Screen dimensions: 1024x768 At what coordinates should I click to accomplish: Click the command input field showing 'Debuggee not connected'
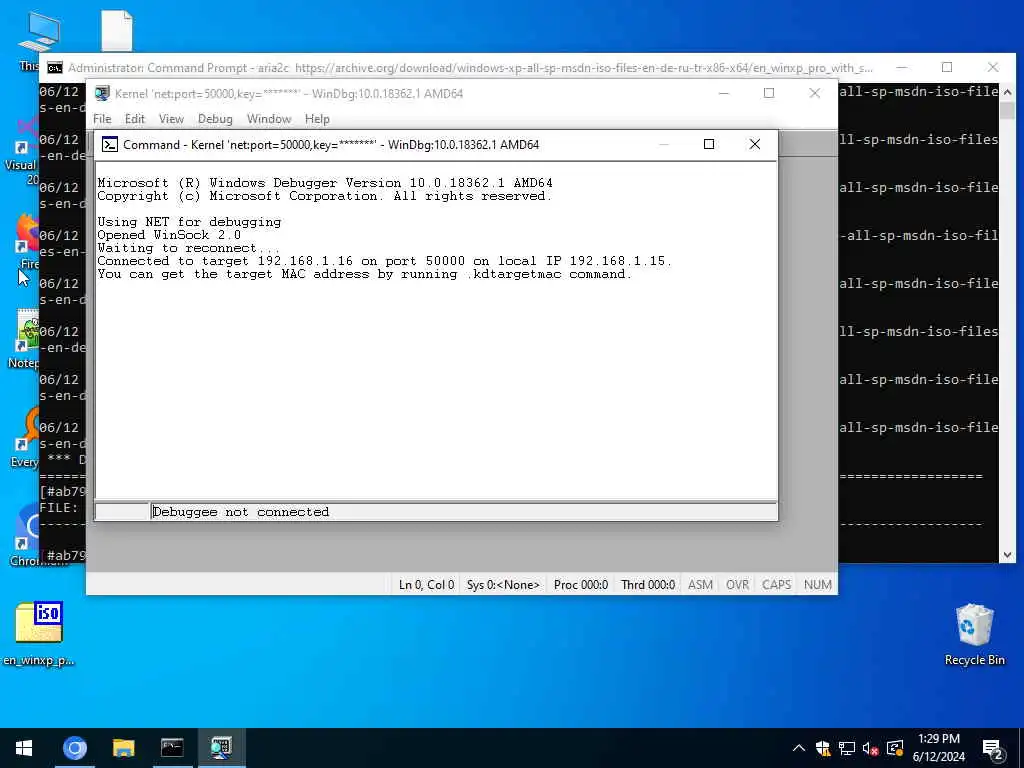point(464,512)
